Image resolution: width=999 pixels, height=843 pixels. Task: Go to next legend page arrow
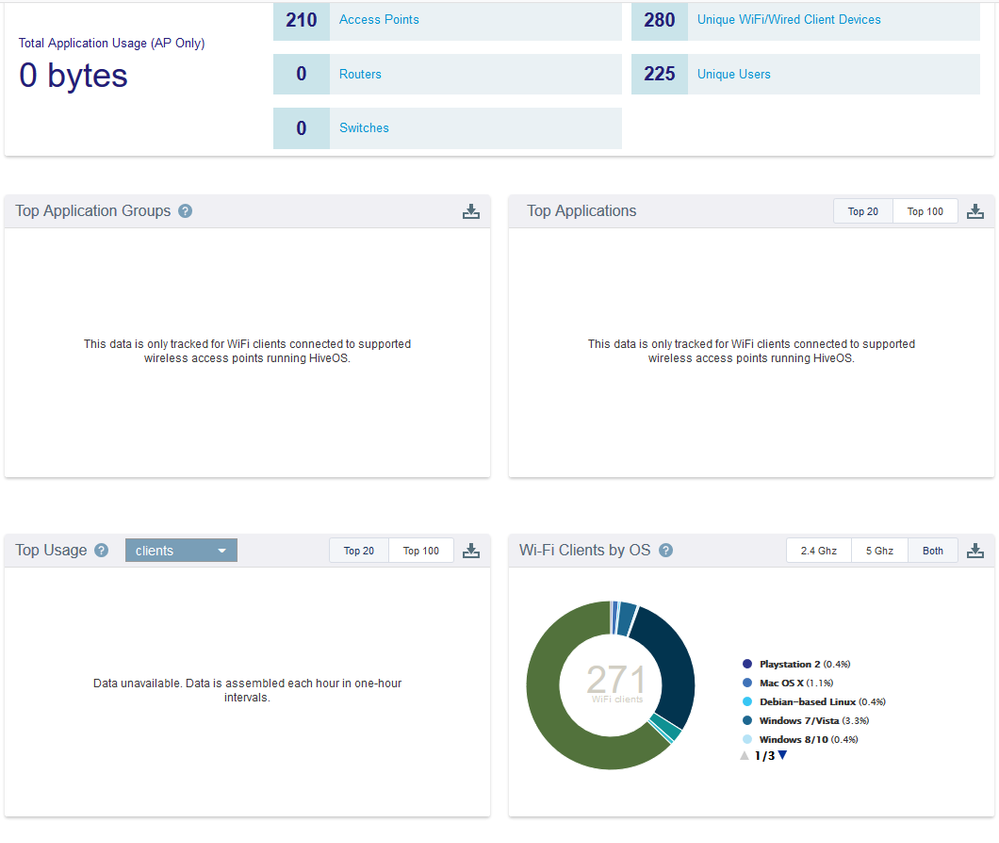(783, 755)
